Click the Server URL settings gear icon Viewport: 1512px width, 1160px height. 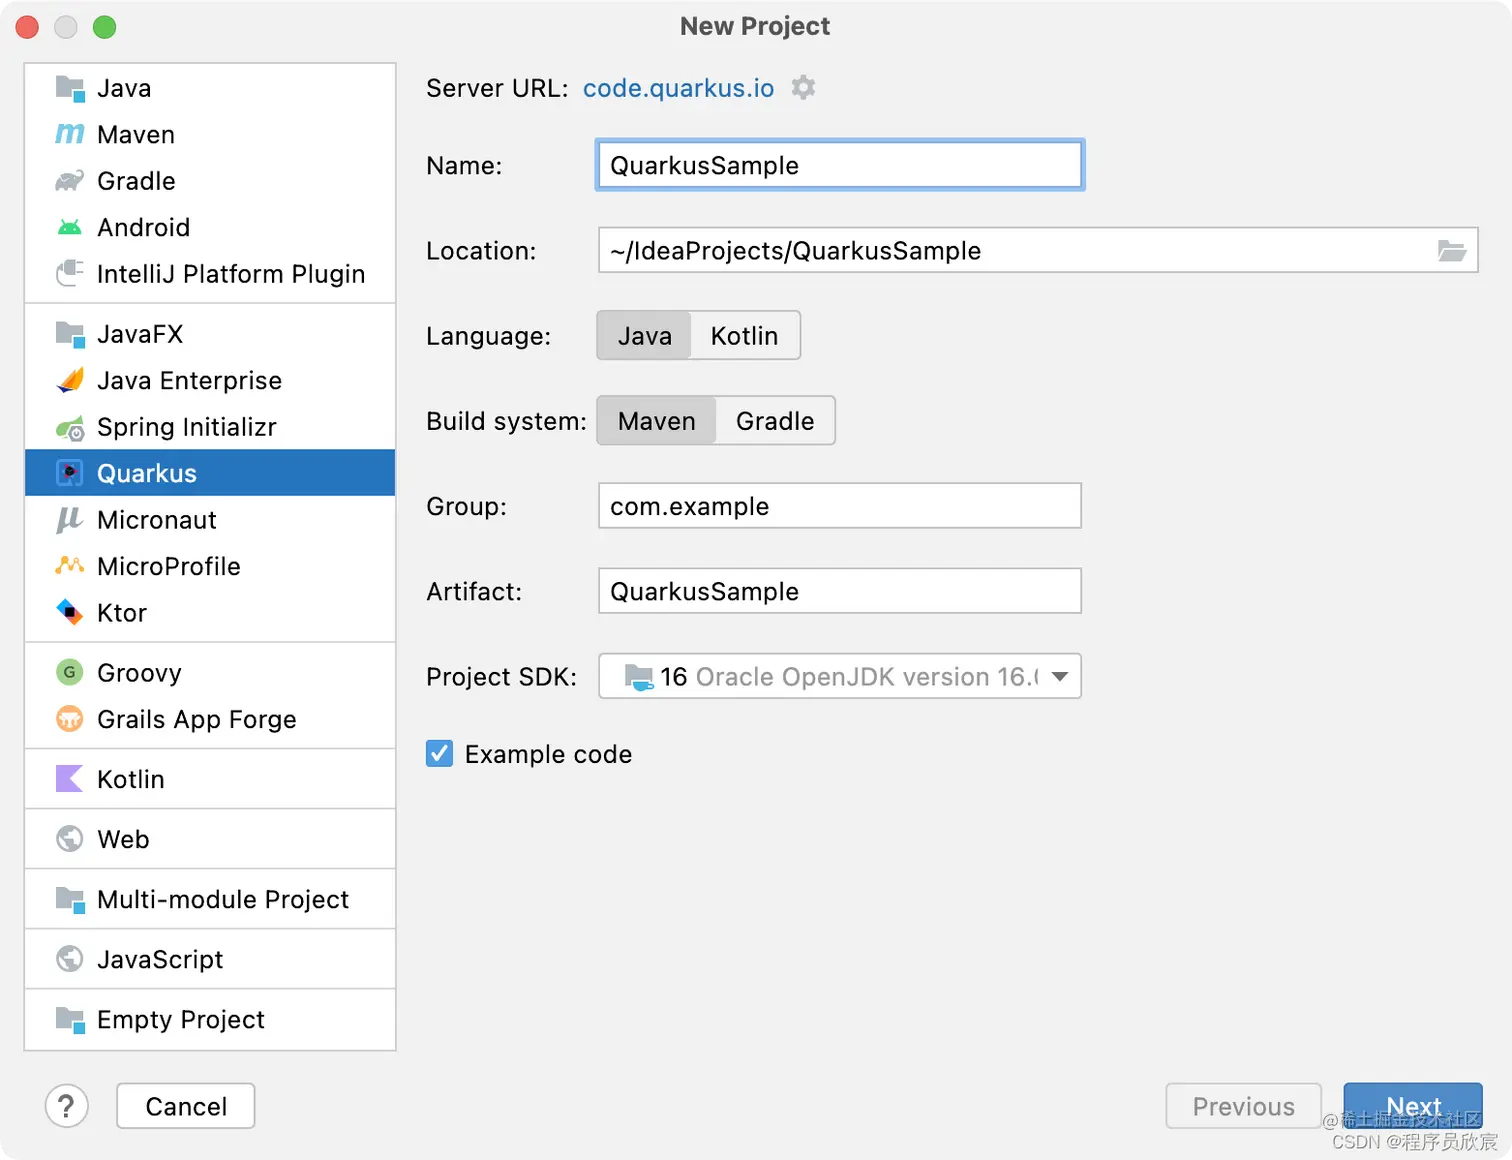point(803,88)
